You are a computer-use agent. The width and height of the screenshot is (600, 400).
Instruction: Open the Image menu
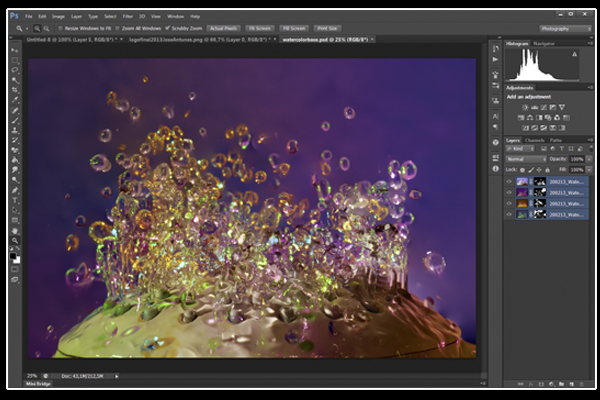58,16
